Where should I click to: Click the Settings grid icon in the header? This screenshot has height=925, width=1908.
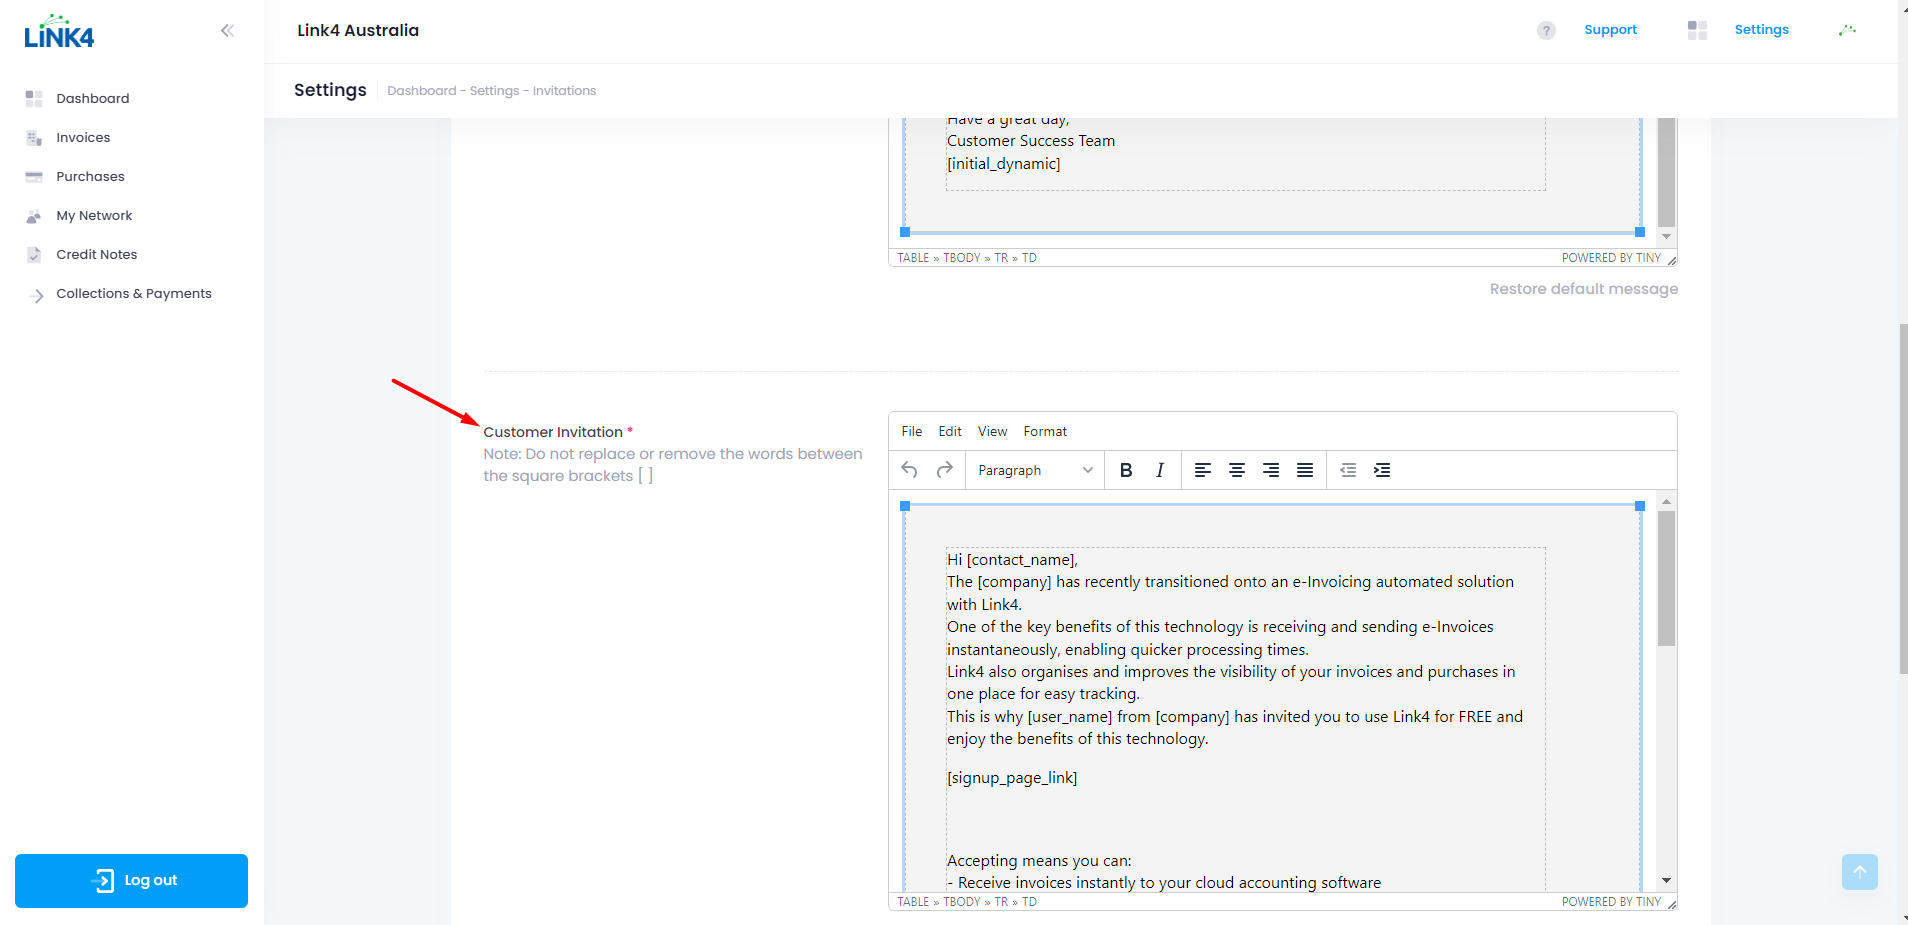[1697, 30]
